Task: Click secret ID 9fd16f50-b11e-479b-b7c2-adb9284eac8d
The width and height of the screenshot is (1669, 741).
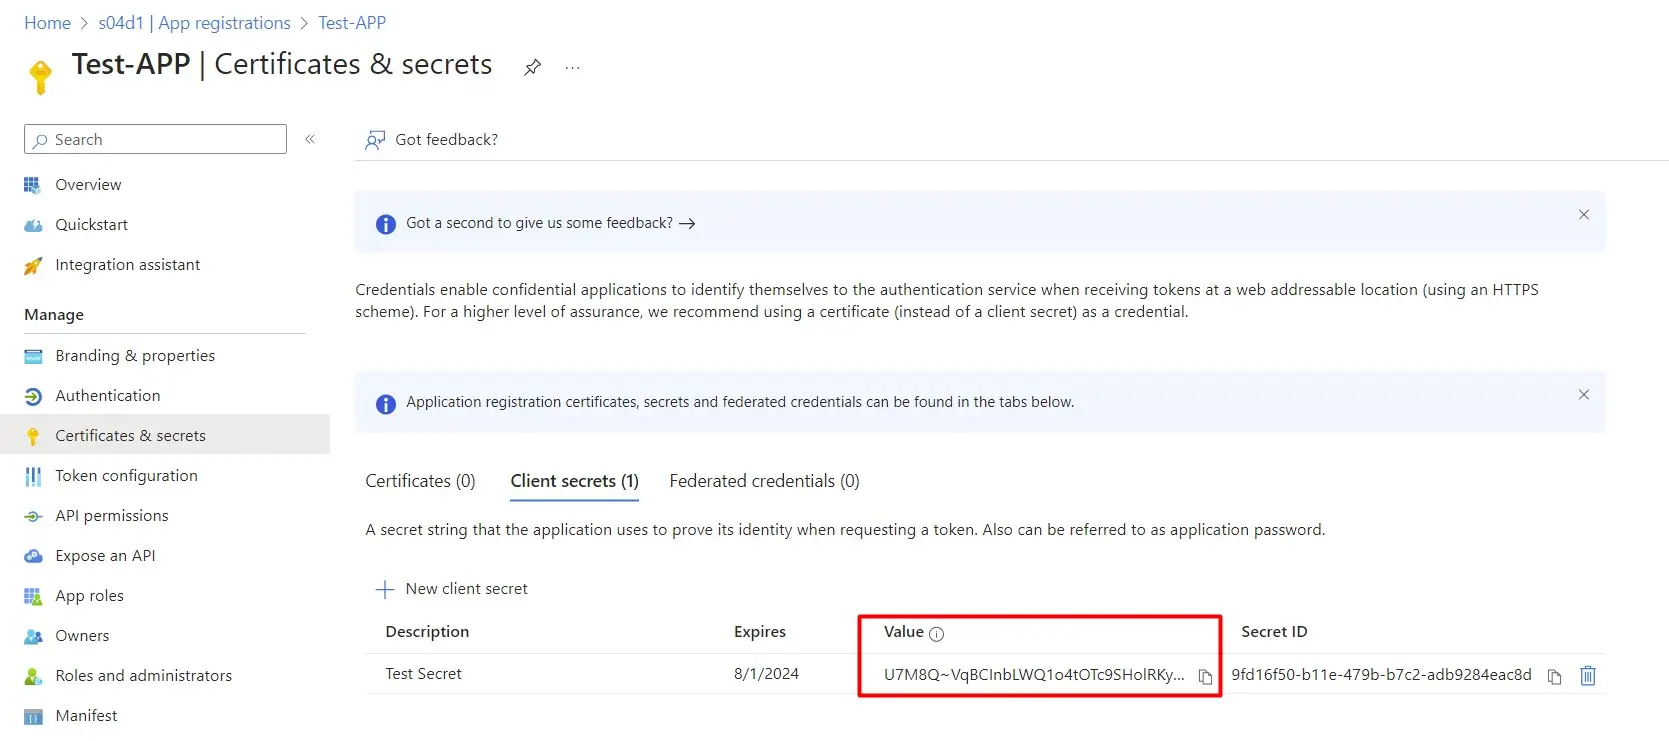Action: tap(1381, 675)
